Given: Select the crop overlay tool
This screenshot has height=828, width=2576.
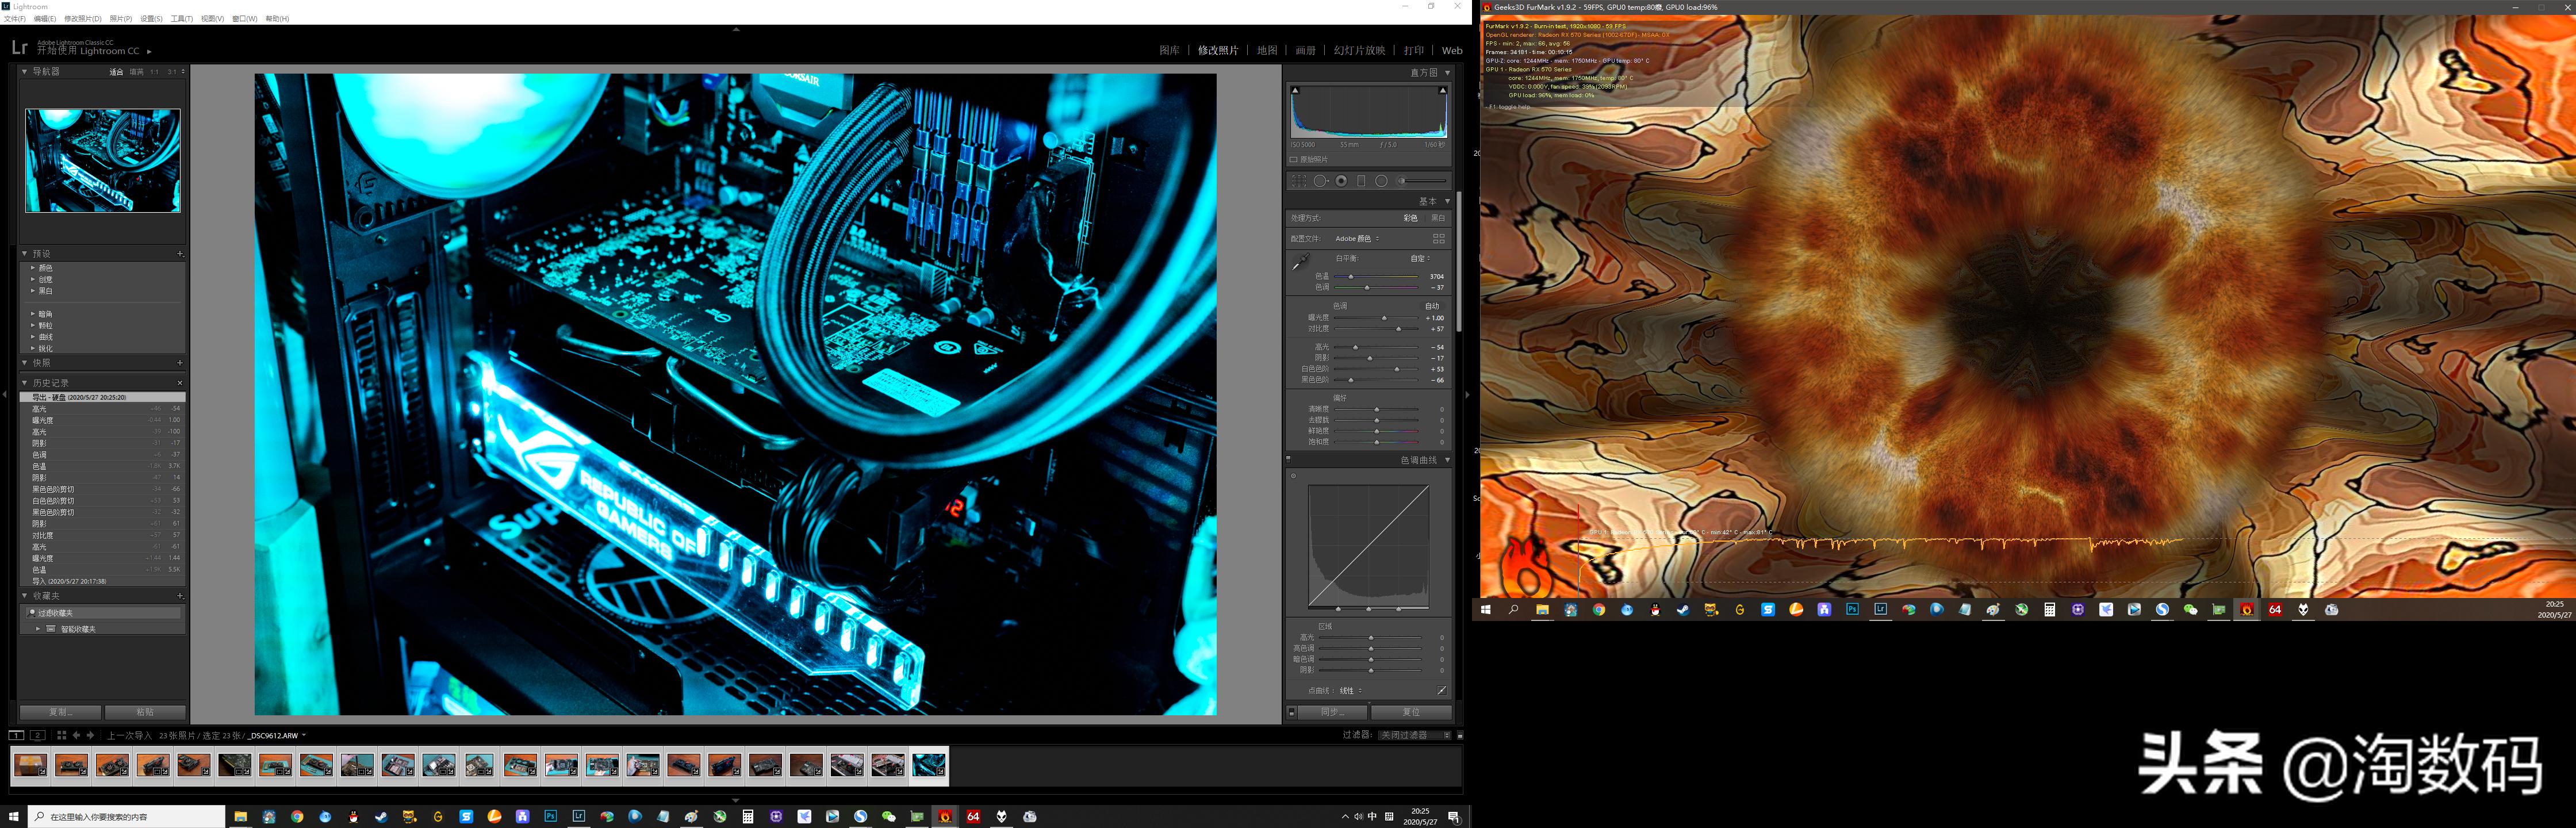Looking at the screenshot, I should coord(1298,181).
